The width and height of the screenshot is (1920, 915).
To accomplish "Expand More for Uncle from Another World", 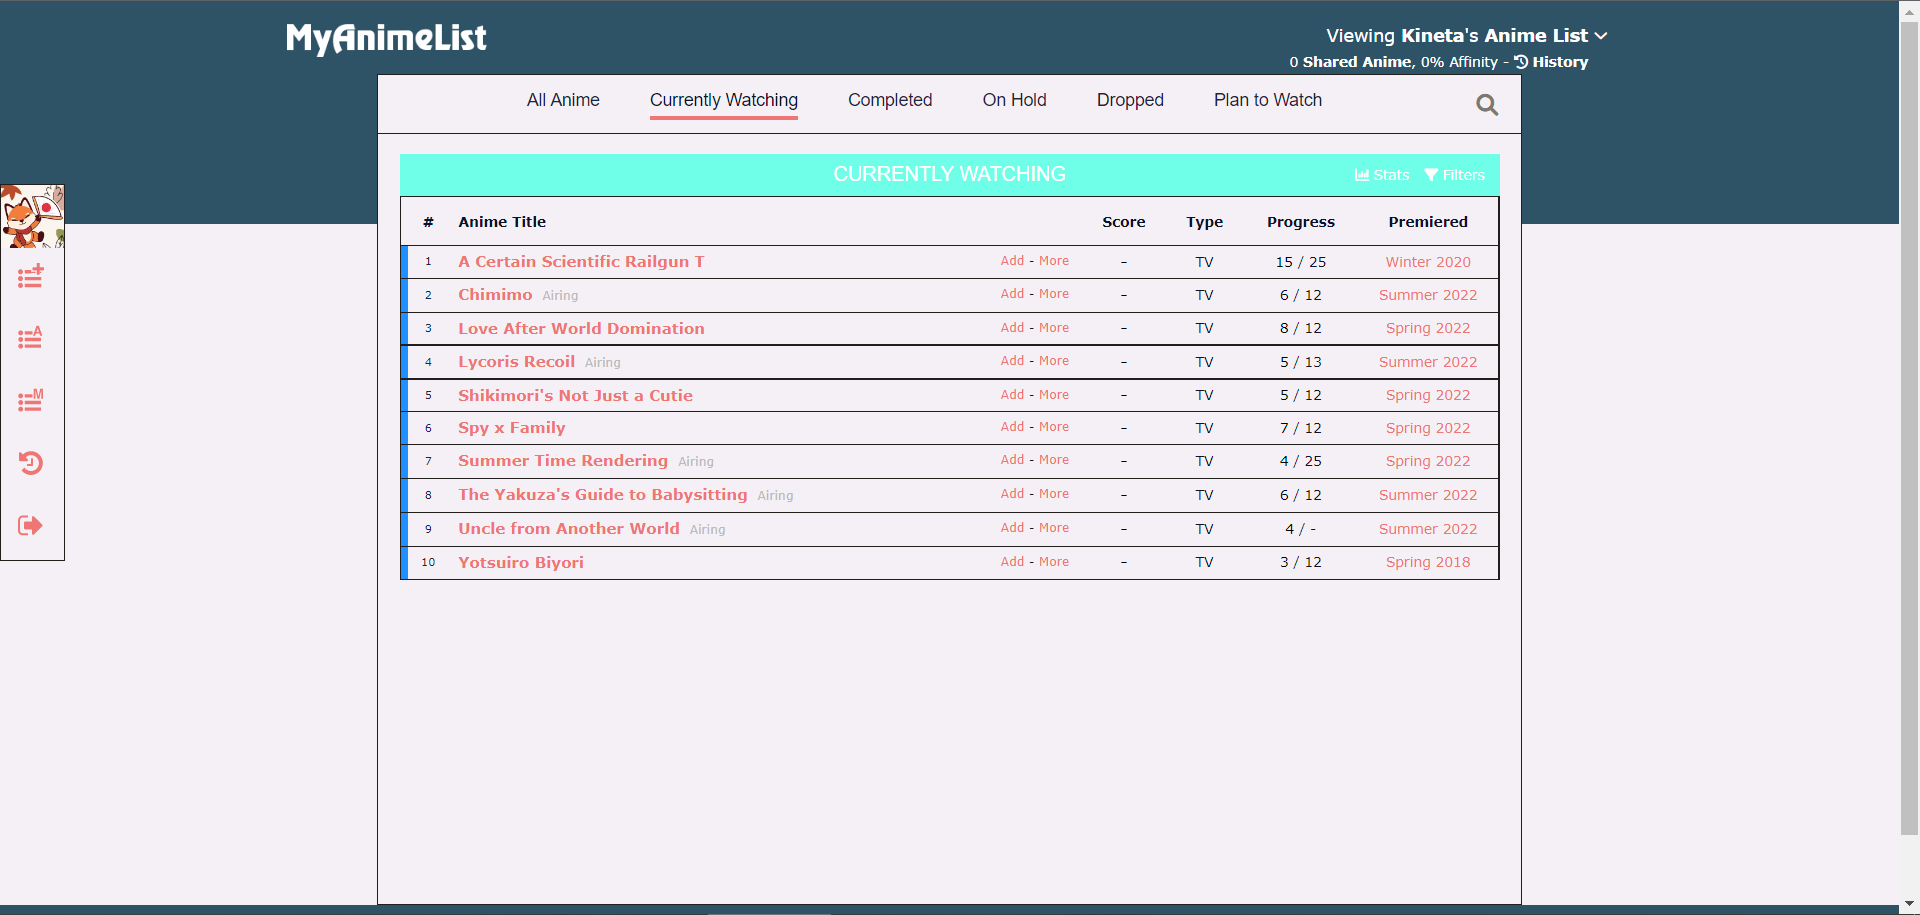I will (x=1054, y=528).
